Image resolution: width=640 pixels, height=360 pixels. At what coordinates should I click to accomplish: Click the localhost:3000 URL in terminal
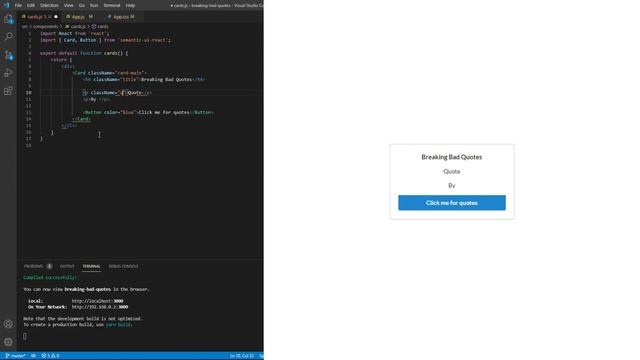click(x=98, y=301)
